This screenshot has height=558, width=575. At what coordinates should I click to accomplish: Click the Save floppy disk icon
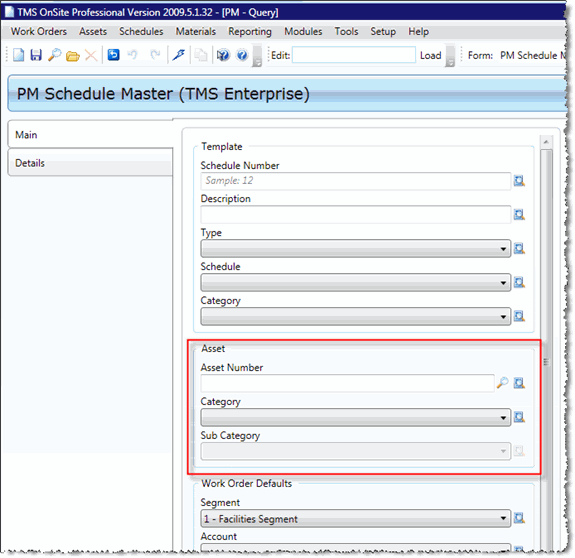click(x=36, y=55)
